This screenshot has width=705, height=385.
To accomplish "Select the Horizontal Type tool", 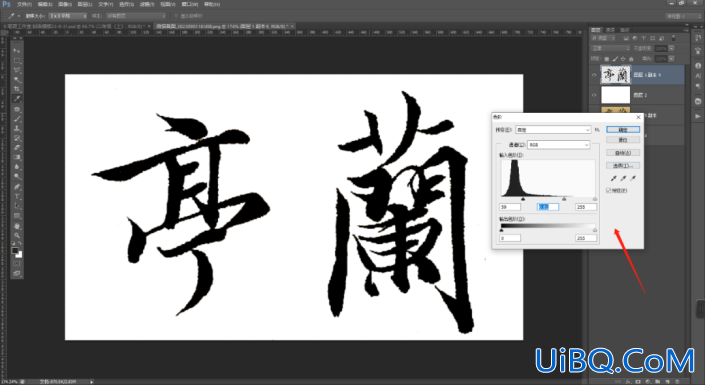I will 17,197.
